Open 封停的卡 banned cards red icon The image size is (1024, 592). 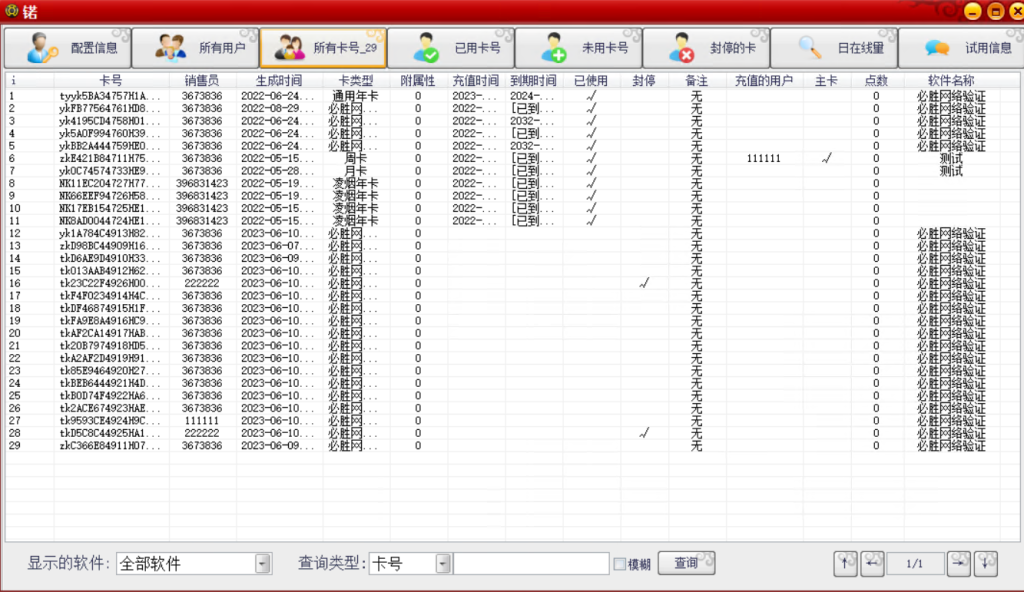point(685,47)
